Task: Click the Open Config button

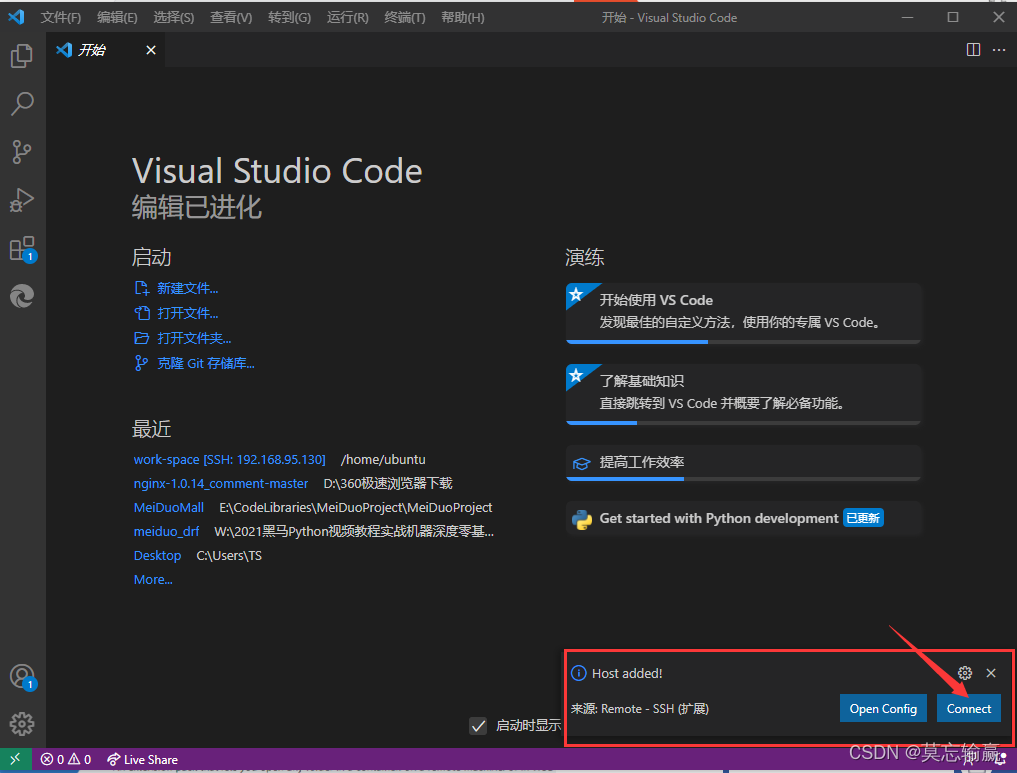Action: 883,708
